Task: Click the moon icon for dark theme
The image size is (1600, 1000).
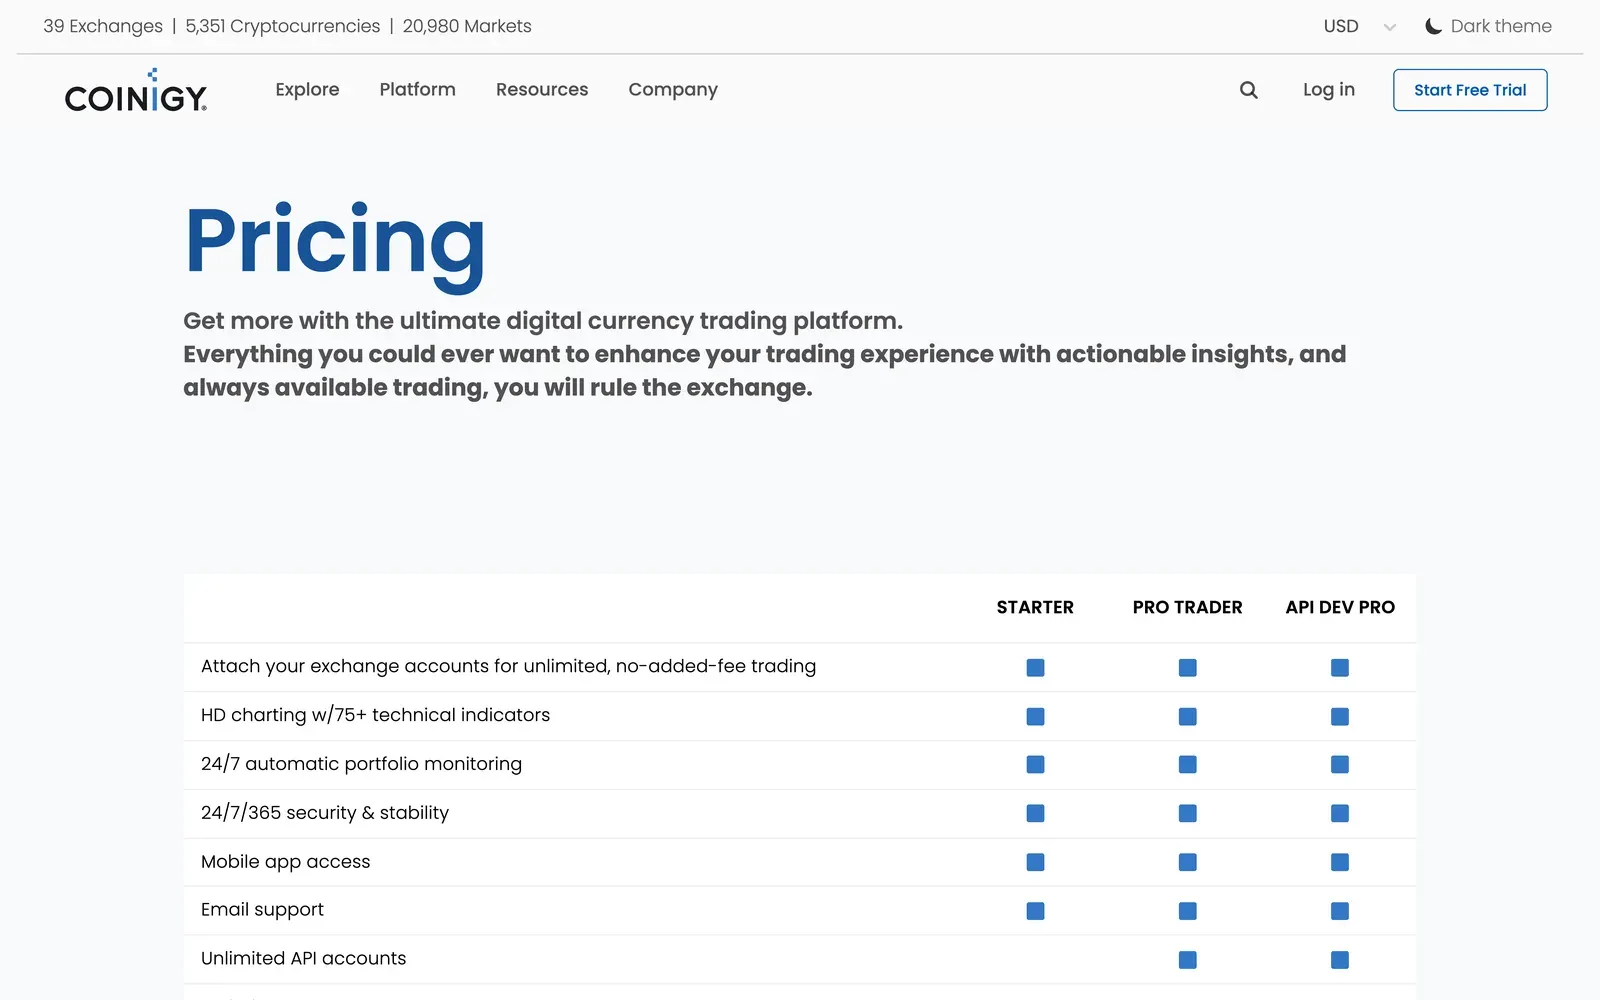Action: [1433, 26]
